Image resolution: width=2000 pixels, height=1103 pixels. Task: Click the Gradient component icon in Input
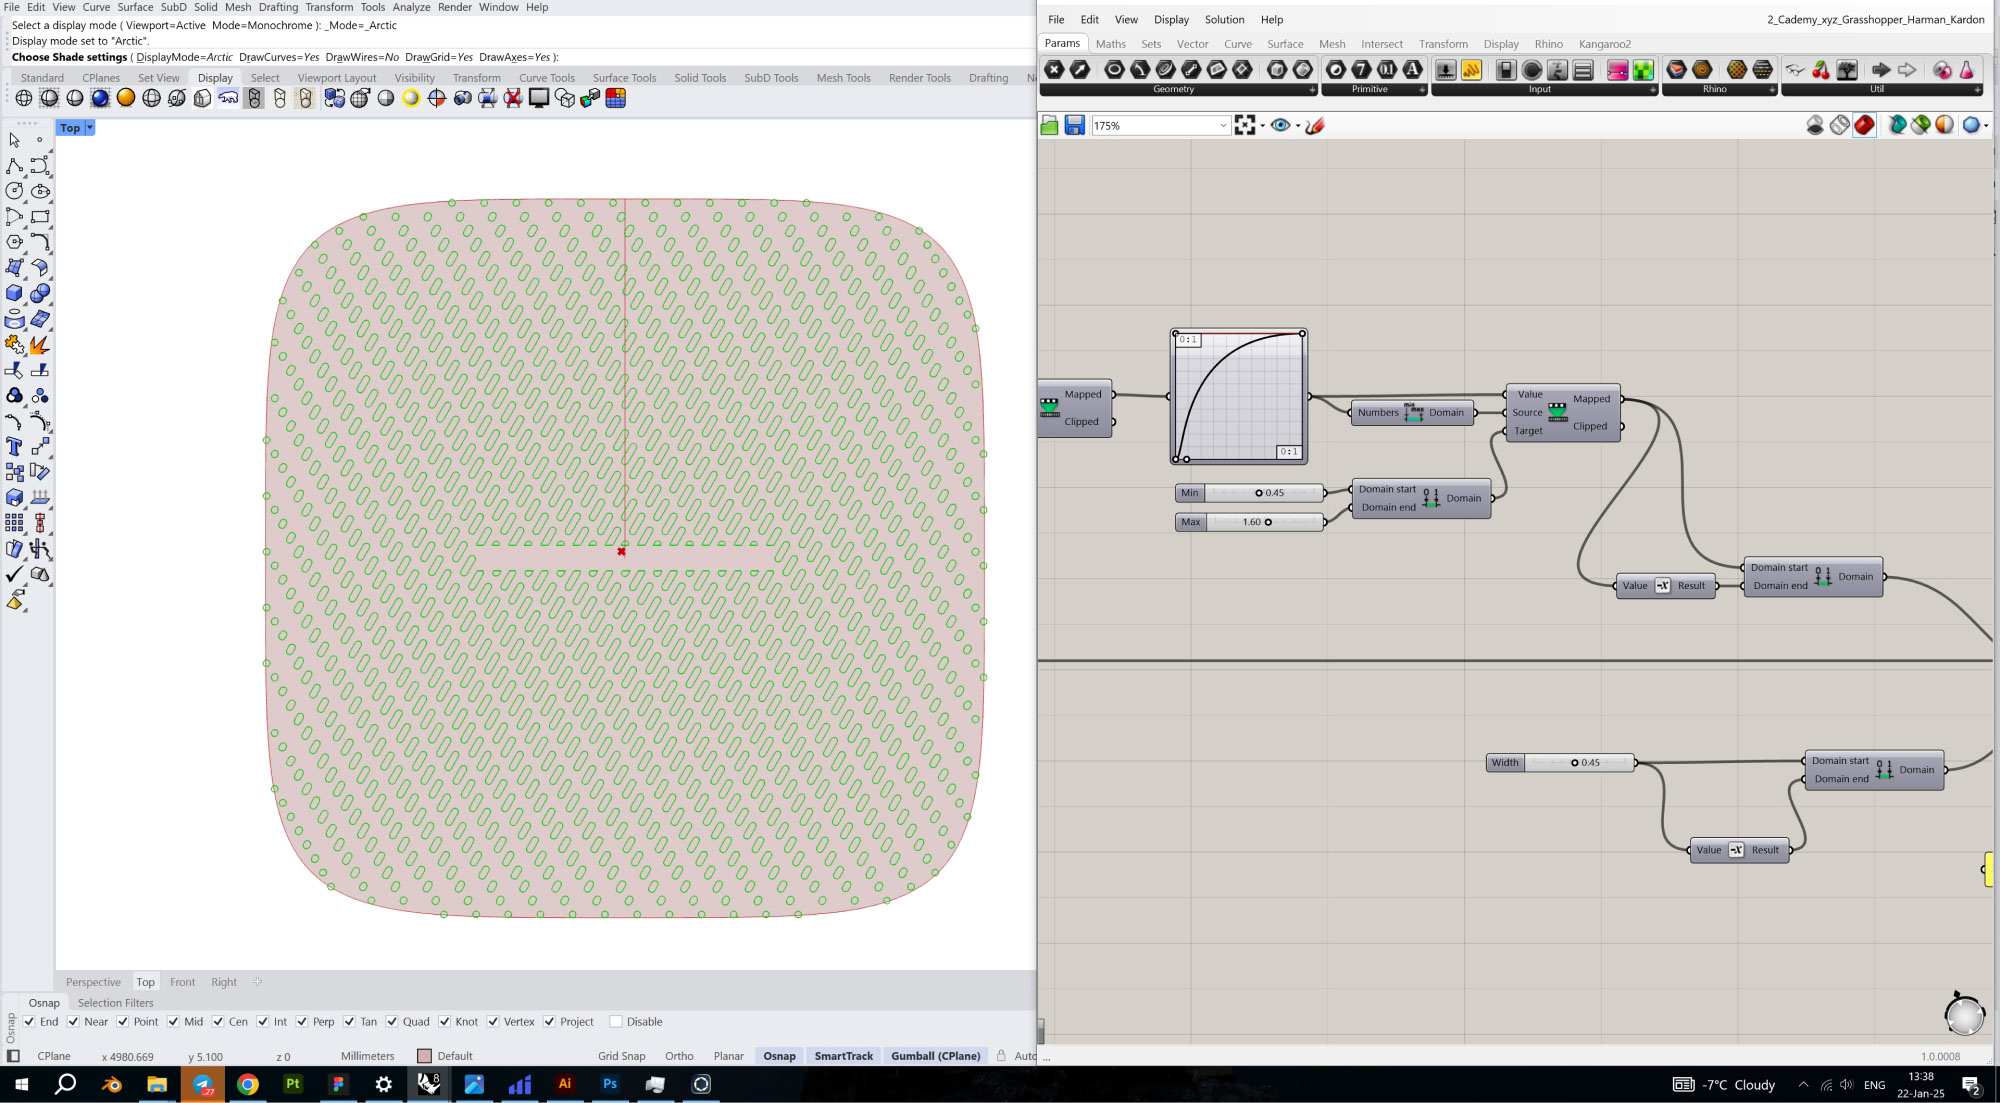[x=1617, y=70]
